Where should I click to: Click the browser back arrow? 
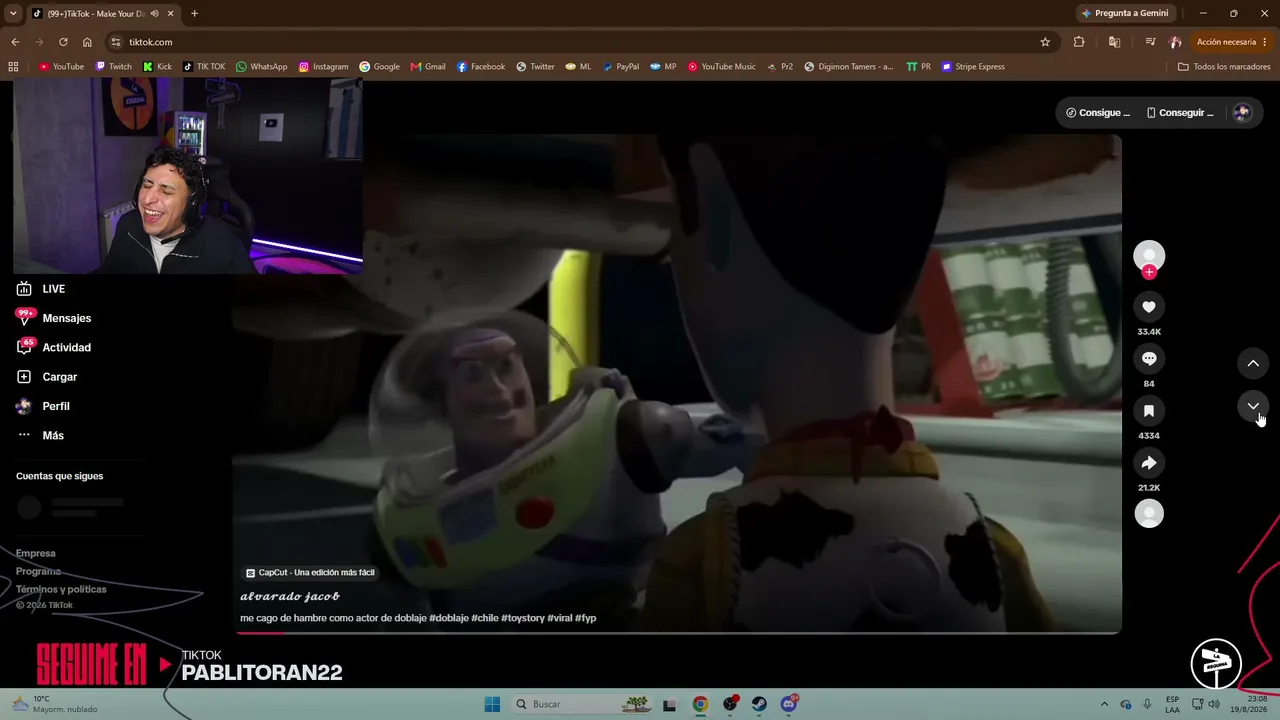(x=15, y=42)
